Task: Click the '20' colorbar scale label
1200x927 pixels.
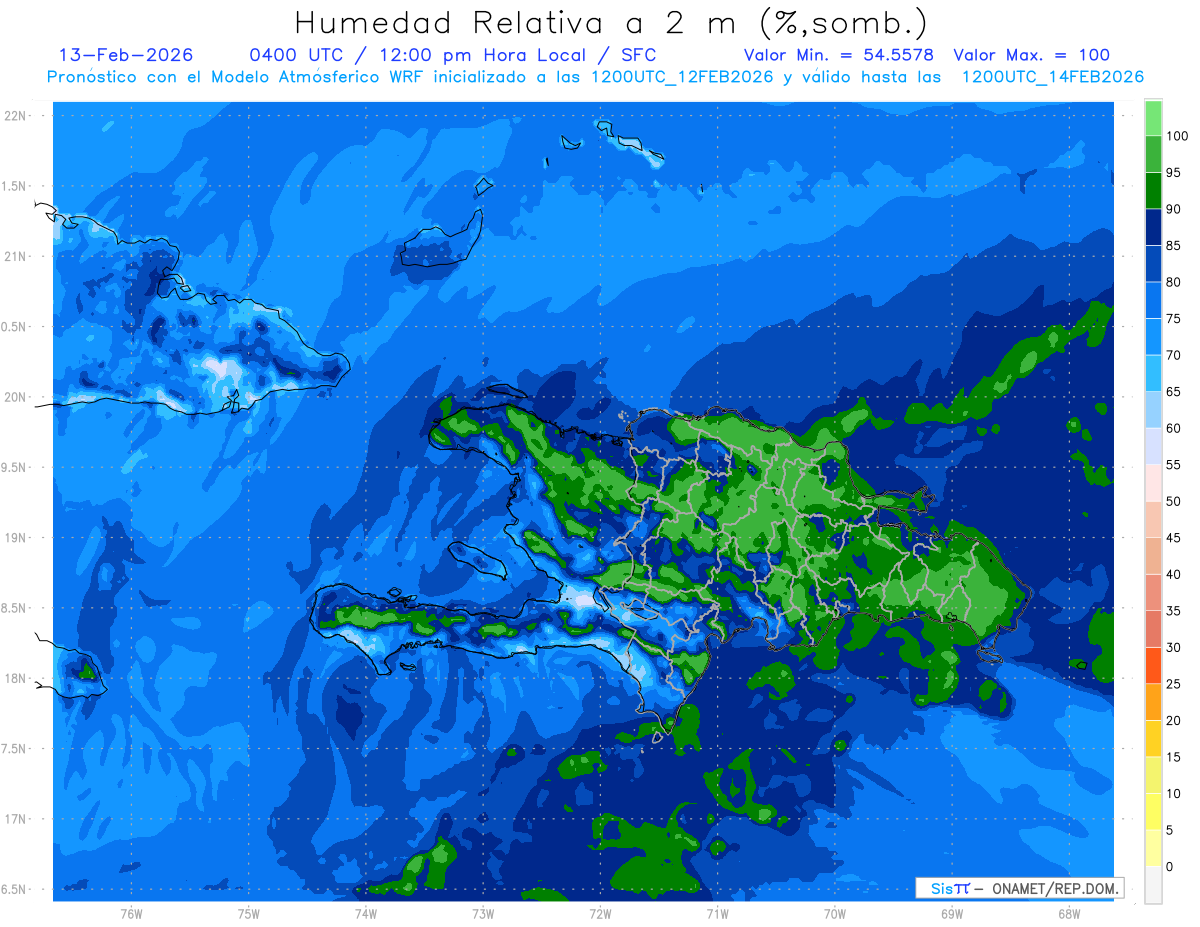Action: (1174, 720)
